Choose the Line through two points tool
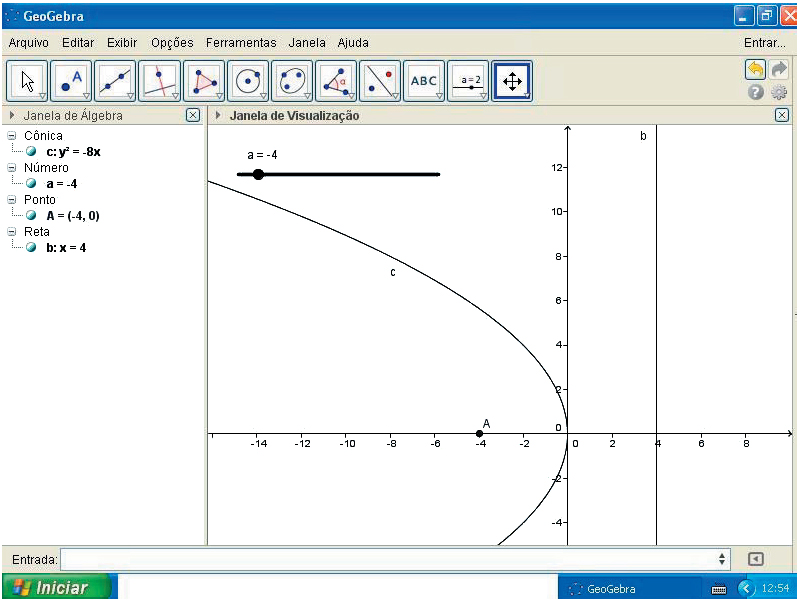 coord(116,81)
